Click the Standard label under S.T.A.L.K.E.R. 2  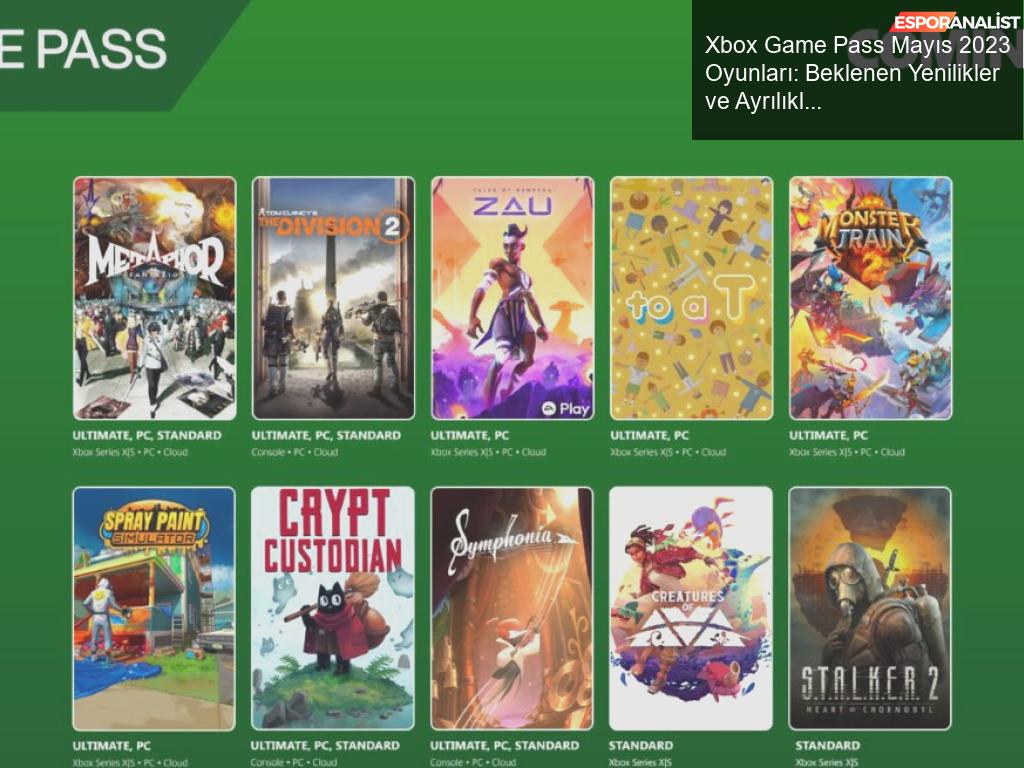(827, 746)
